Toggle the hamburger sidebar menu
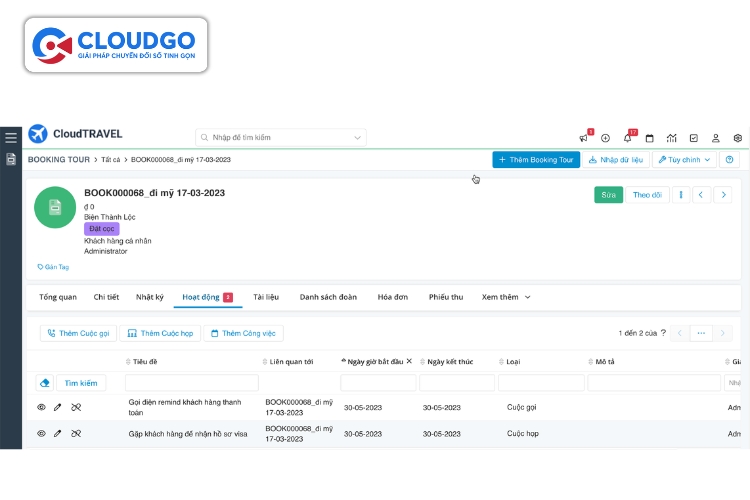The width and height of the screenshot is (750, 500). pos(11,138)
